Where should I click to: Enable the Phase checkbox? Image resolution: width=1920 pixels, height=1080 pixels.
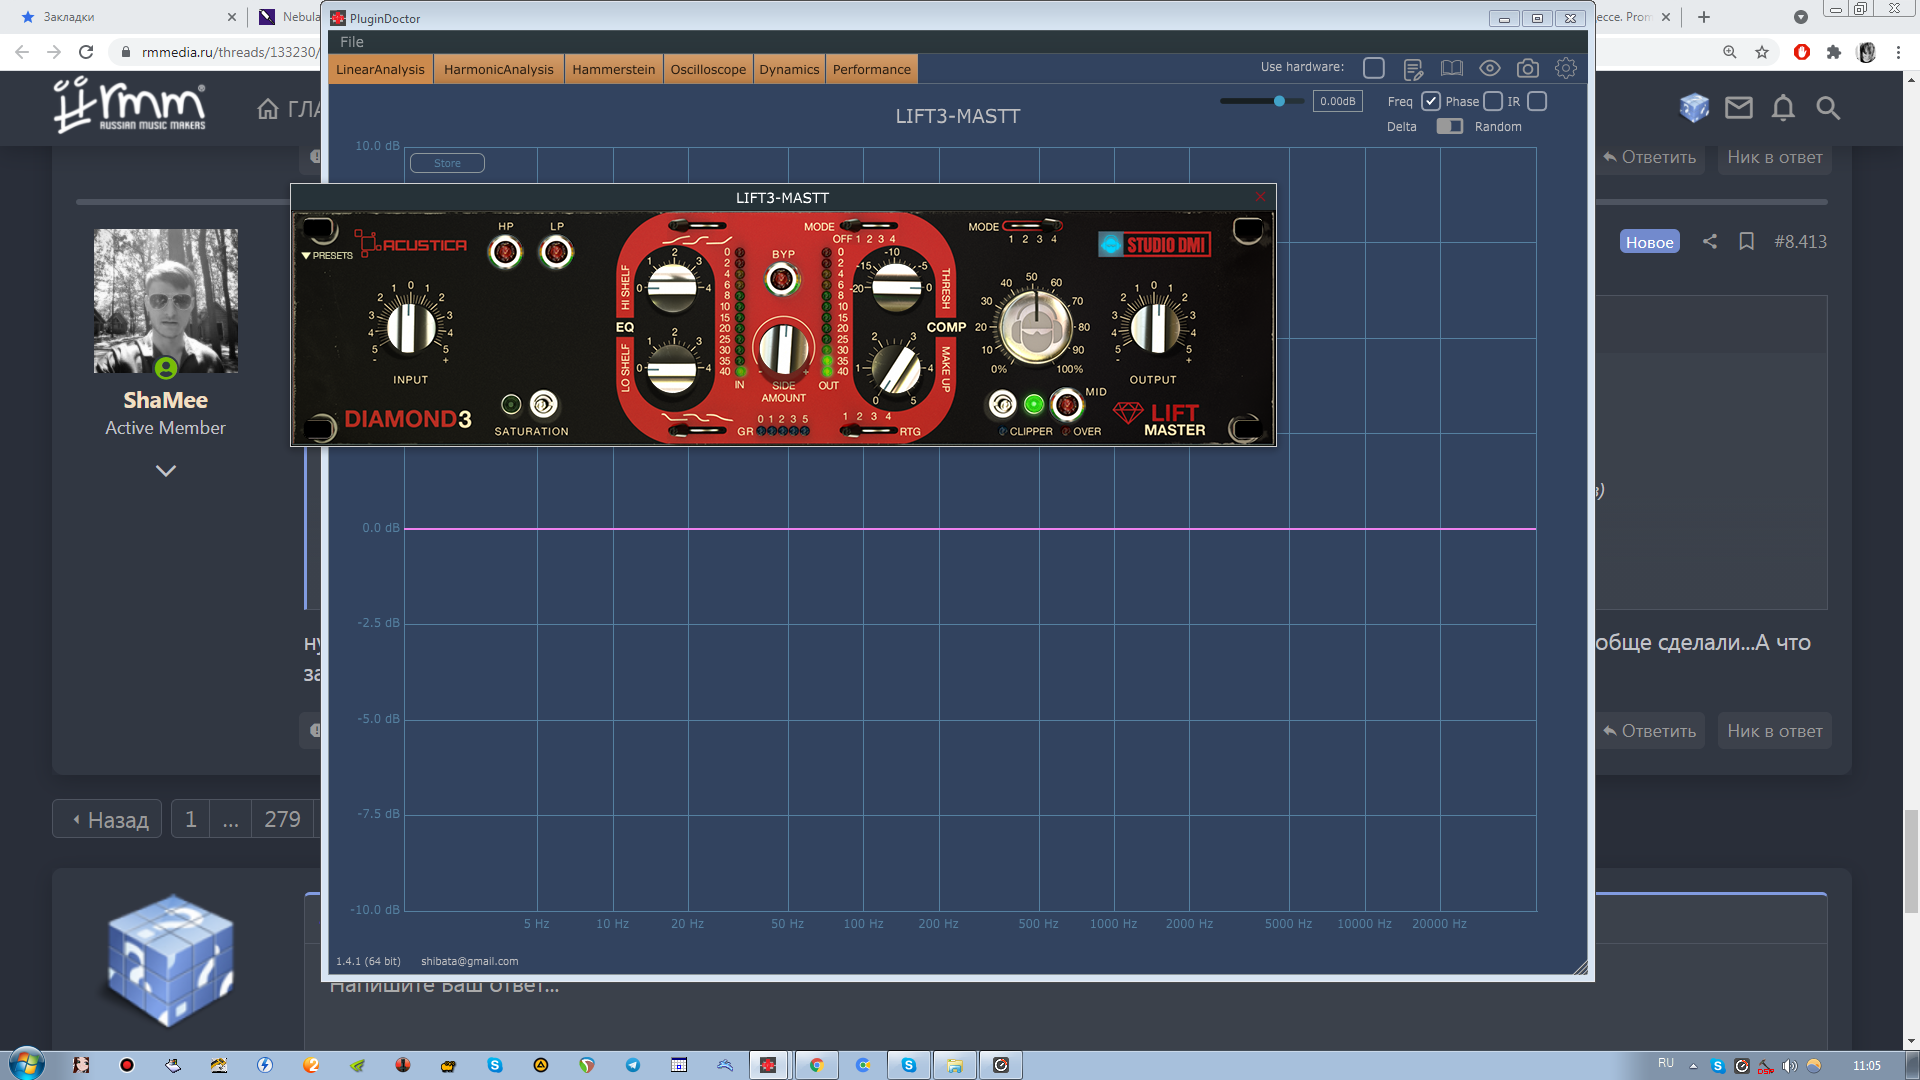click(x=1492, y=101)
